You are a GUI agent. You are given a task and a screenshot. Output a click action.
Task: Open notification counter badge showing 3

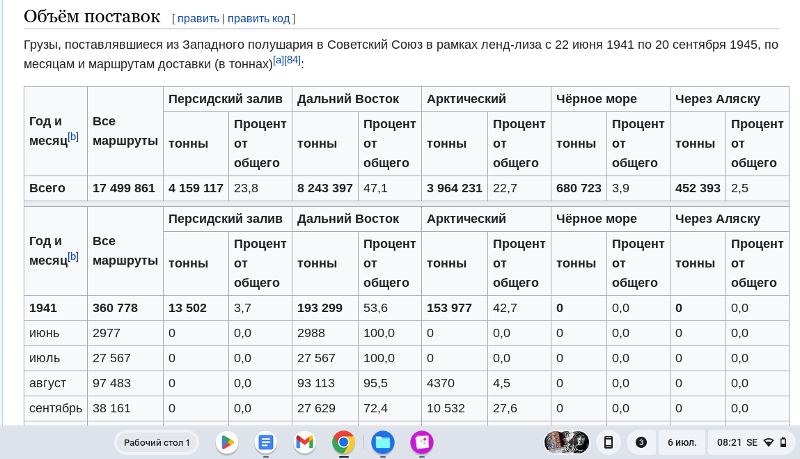tap(641, 442)
